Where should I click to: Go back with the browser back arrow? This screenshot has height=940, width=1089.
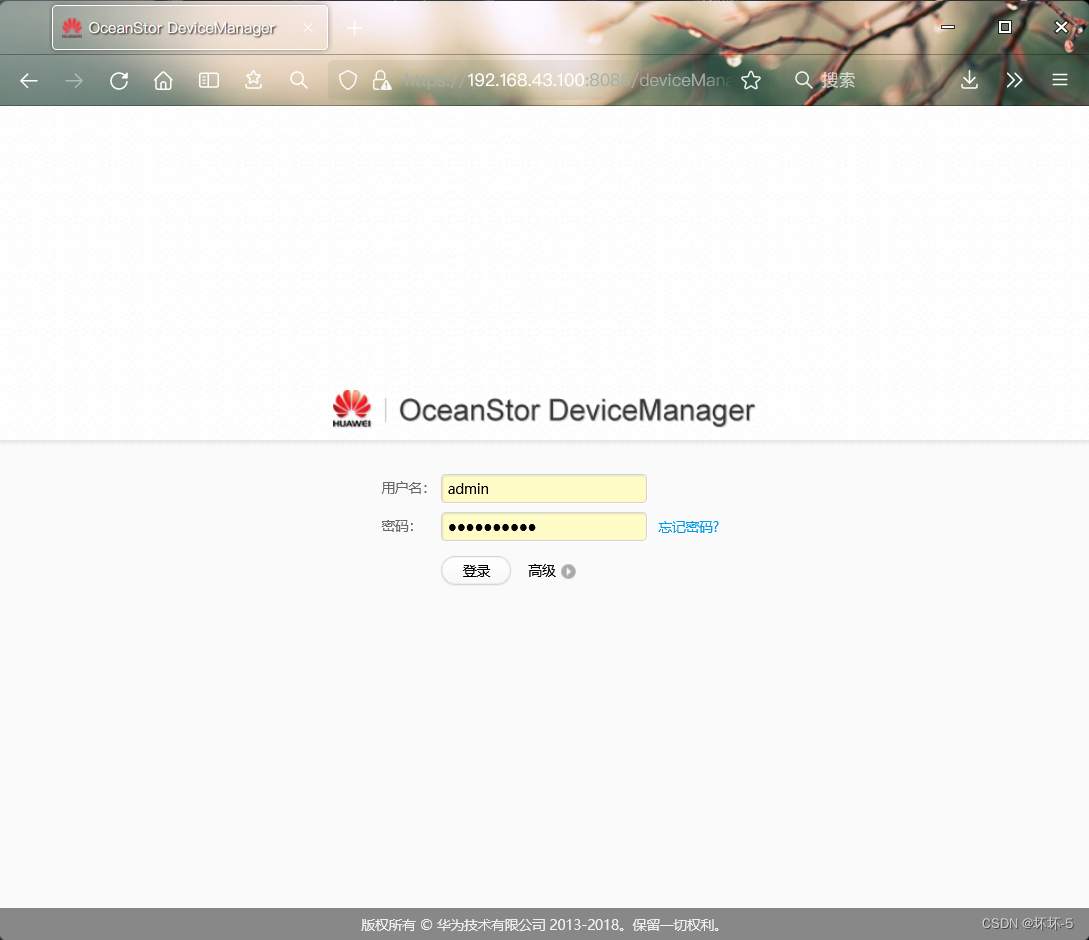[x=29, y=81]
